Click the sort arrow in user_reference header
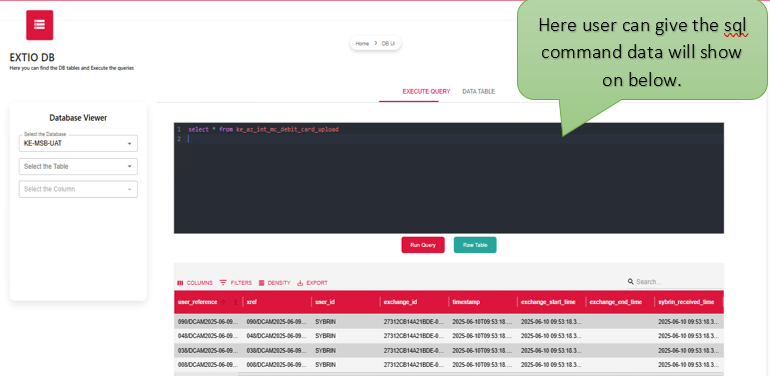This screenshot has height=376, width=770. [x=224, y=302]
